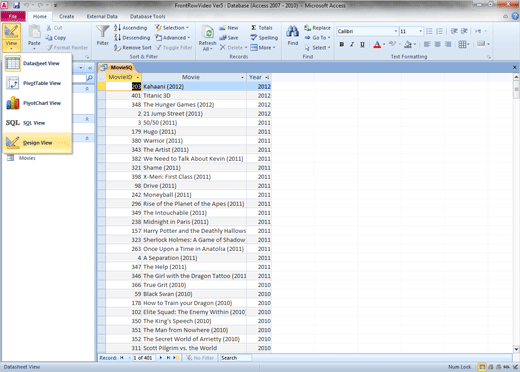Viewport: 520px width, 372px height.
Task: Add a New record from ribbon
Action: point(229,28)
